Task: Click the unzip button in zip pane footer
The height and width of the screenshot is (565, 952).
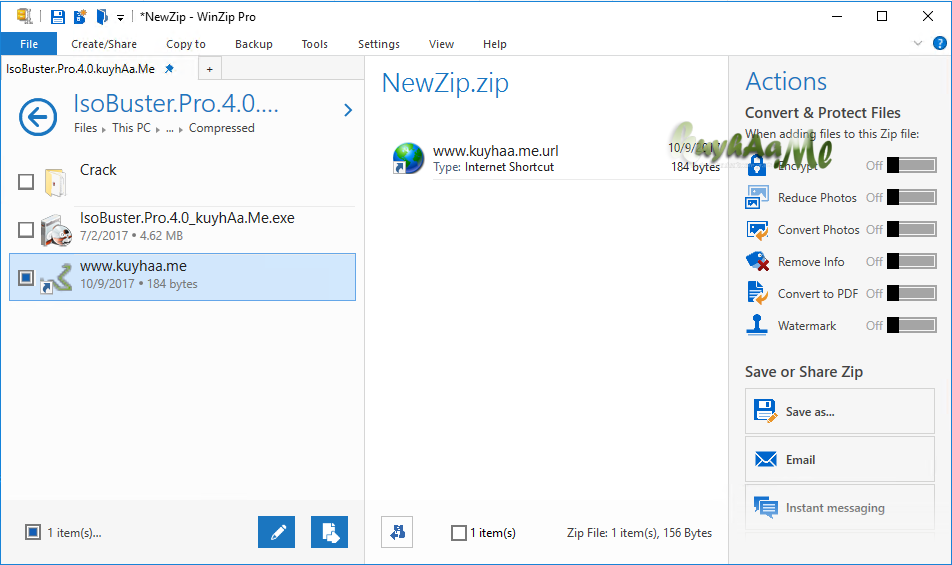Action: 397,532
